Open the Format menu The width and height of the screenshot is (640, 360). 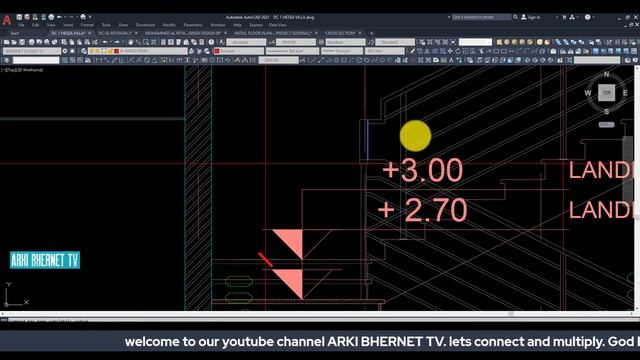[87, 25]
